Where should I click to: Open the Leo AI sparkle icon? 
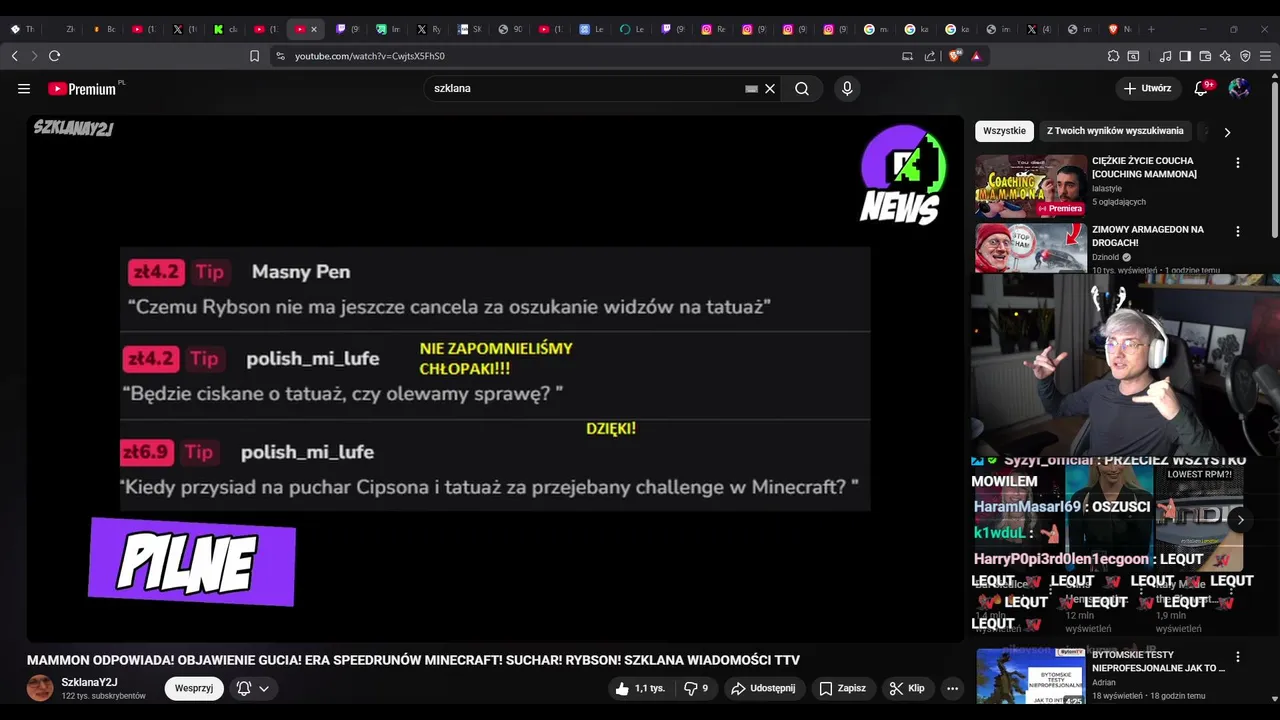pyautogui.click(x=1225, y=56)
